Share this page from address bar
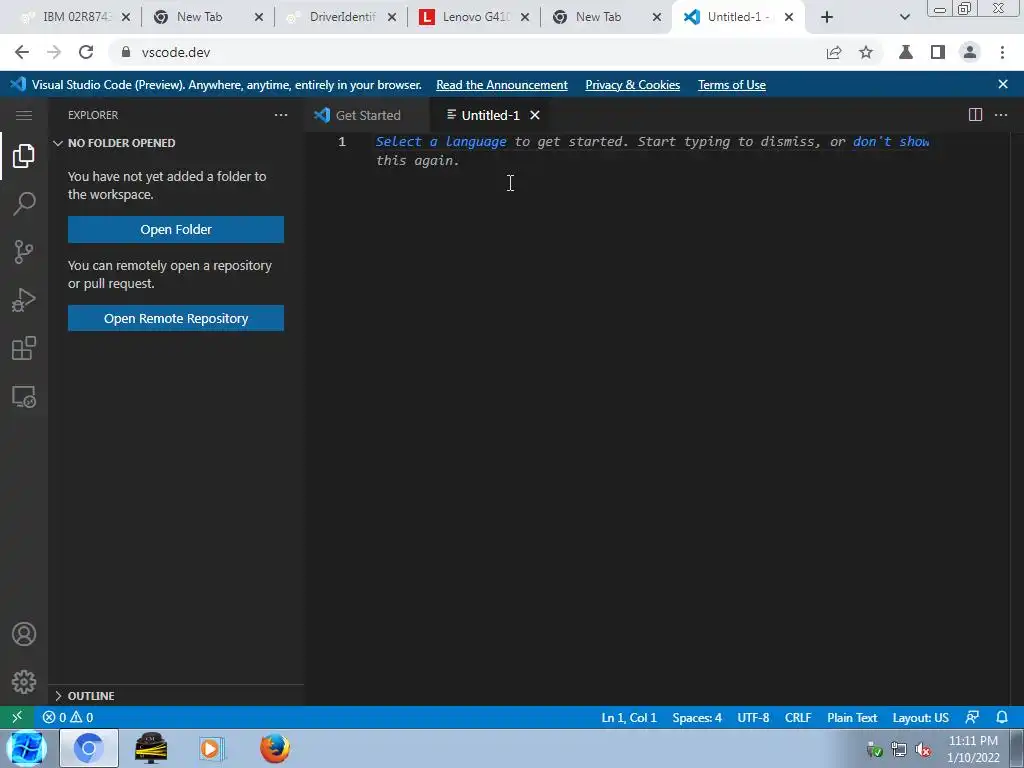 click(x=834, y=52)
